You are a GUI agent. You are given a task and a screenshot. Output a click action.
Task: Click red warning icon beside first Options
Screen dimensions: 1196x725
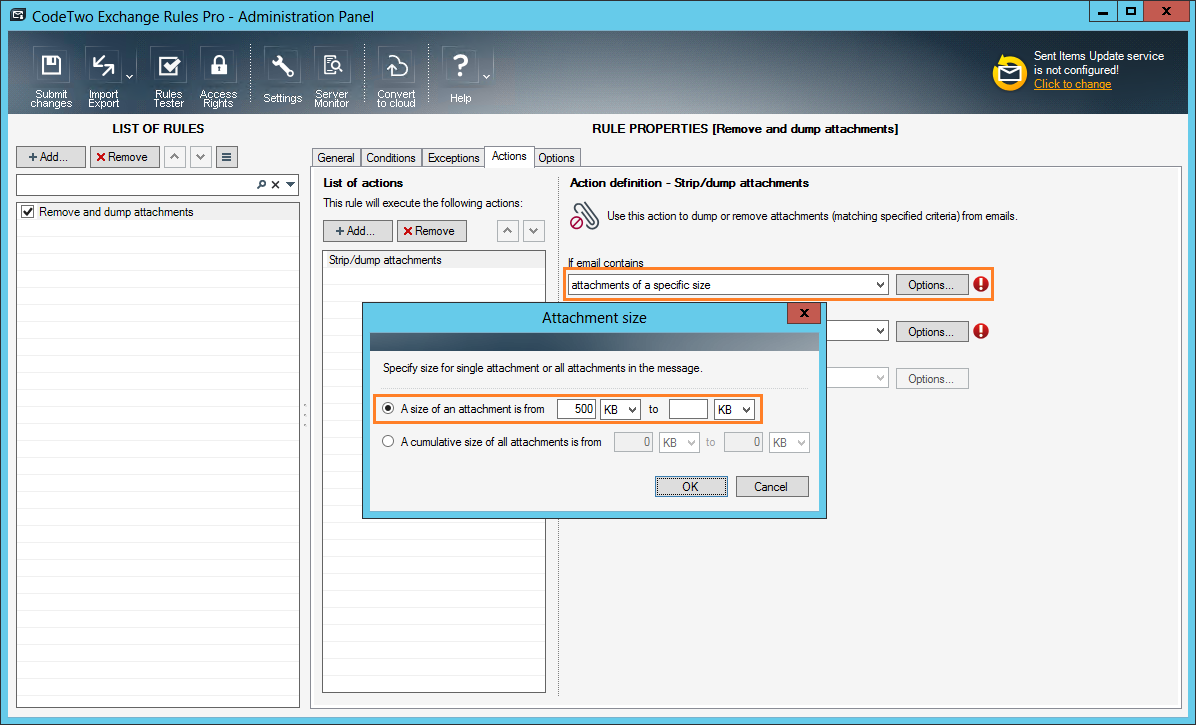tap(981, 284)
